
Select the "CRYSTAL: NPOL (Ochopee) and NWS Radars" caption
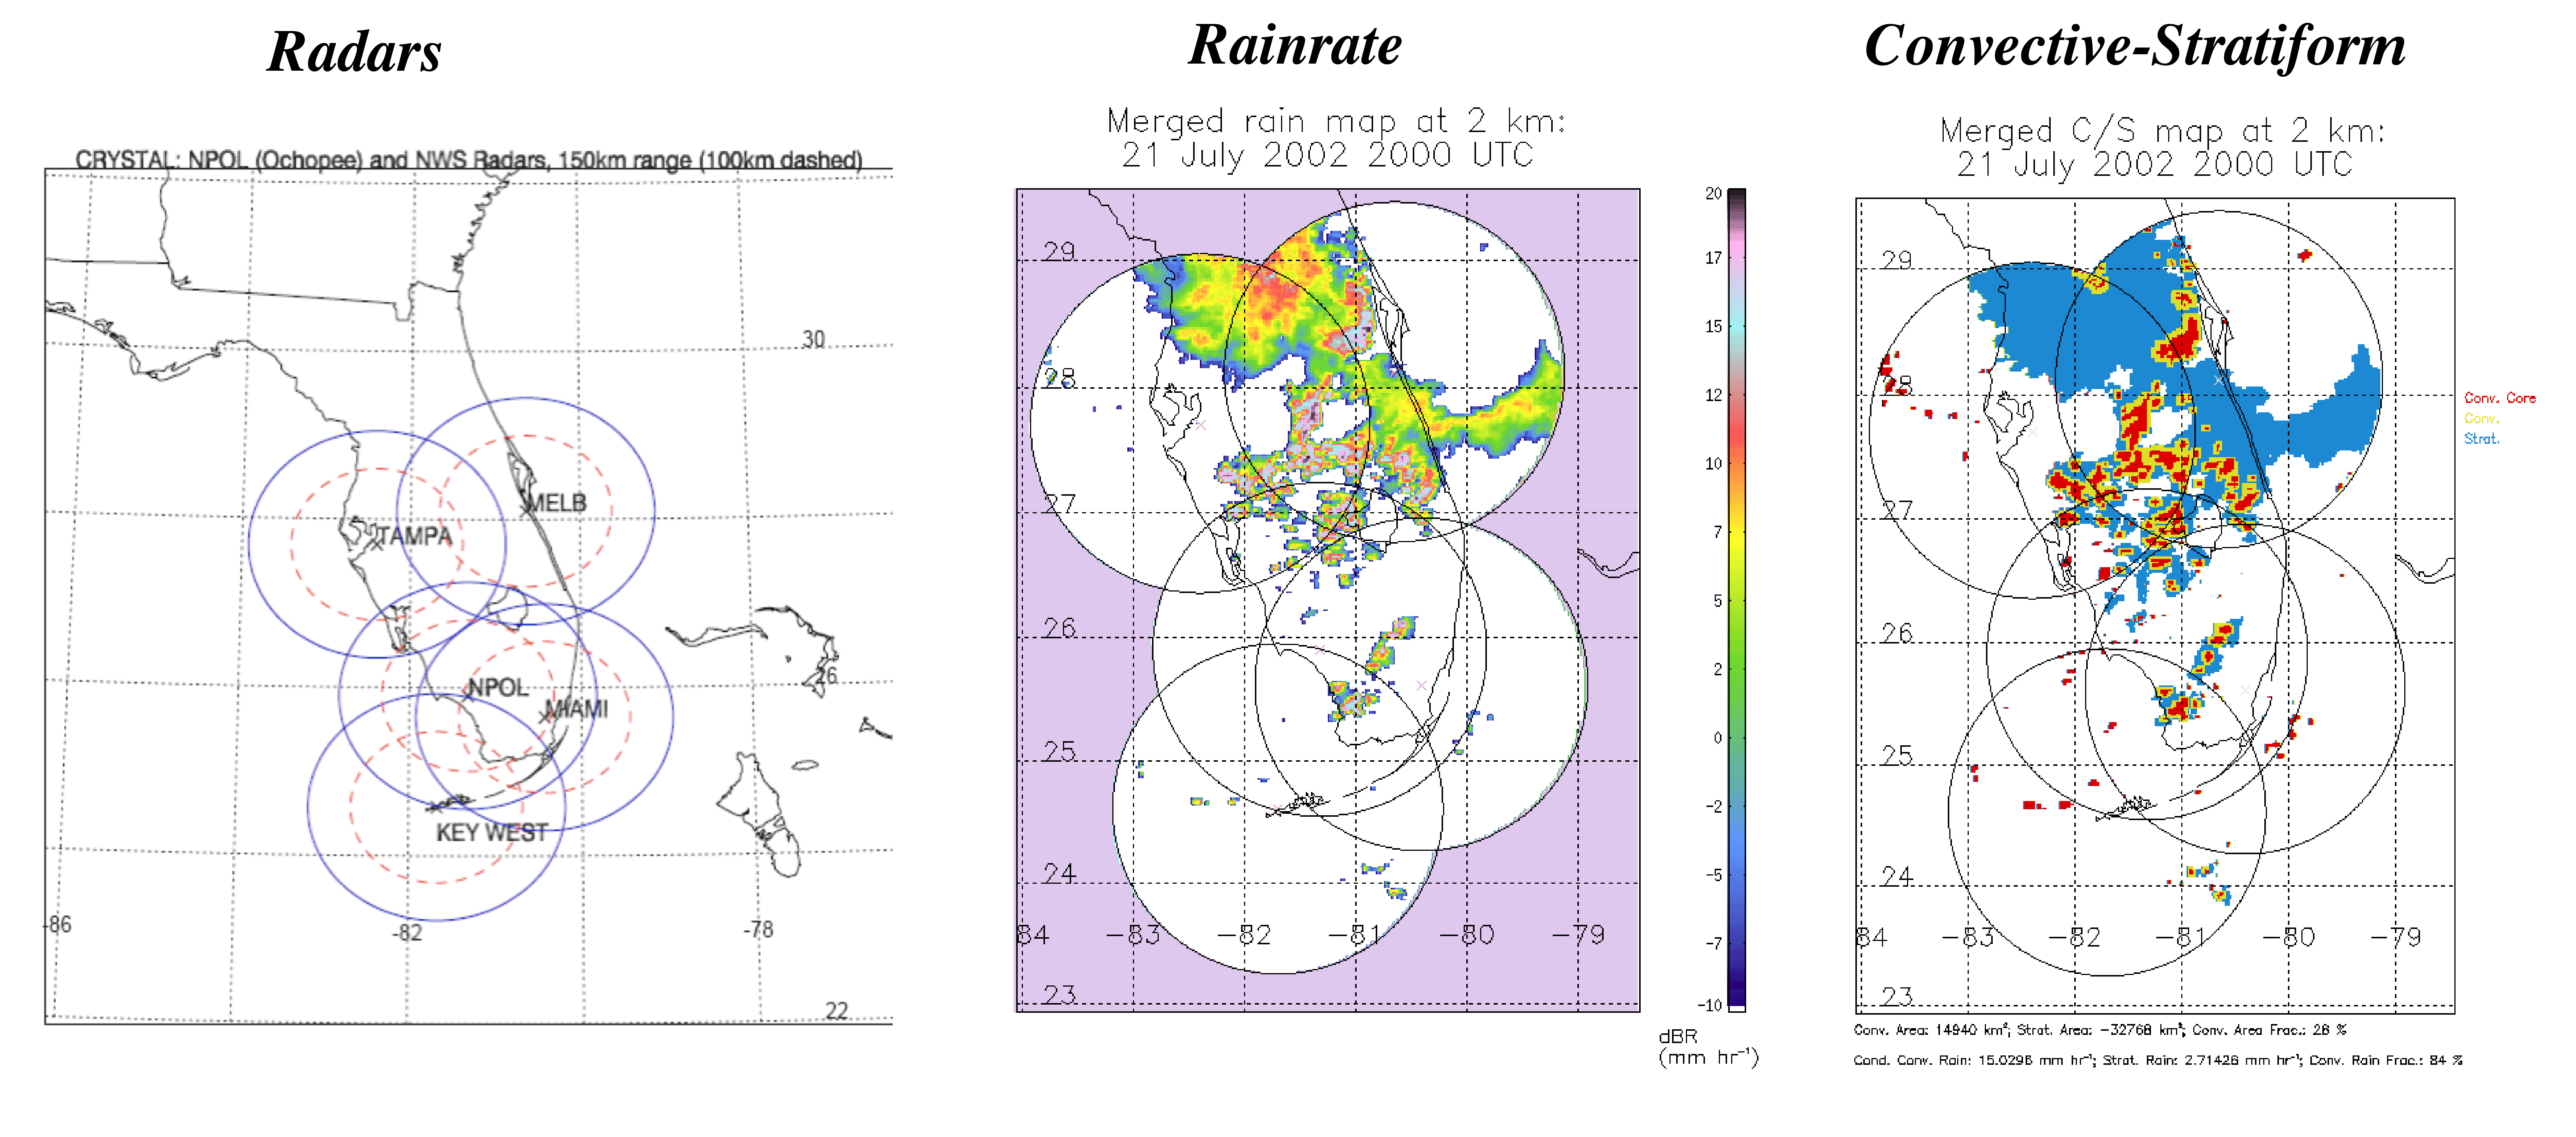[469, 160]
